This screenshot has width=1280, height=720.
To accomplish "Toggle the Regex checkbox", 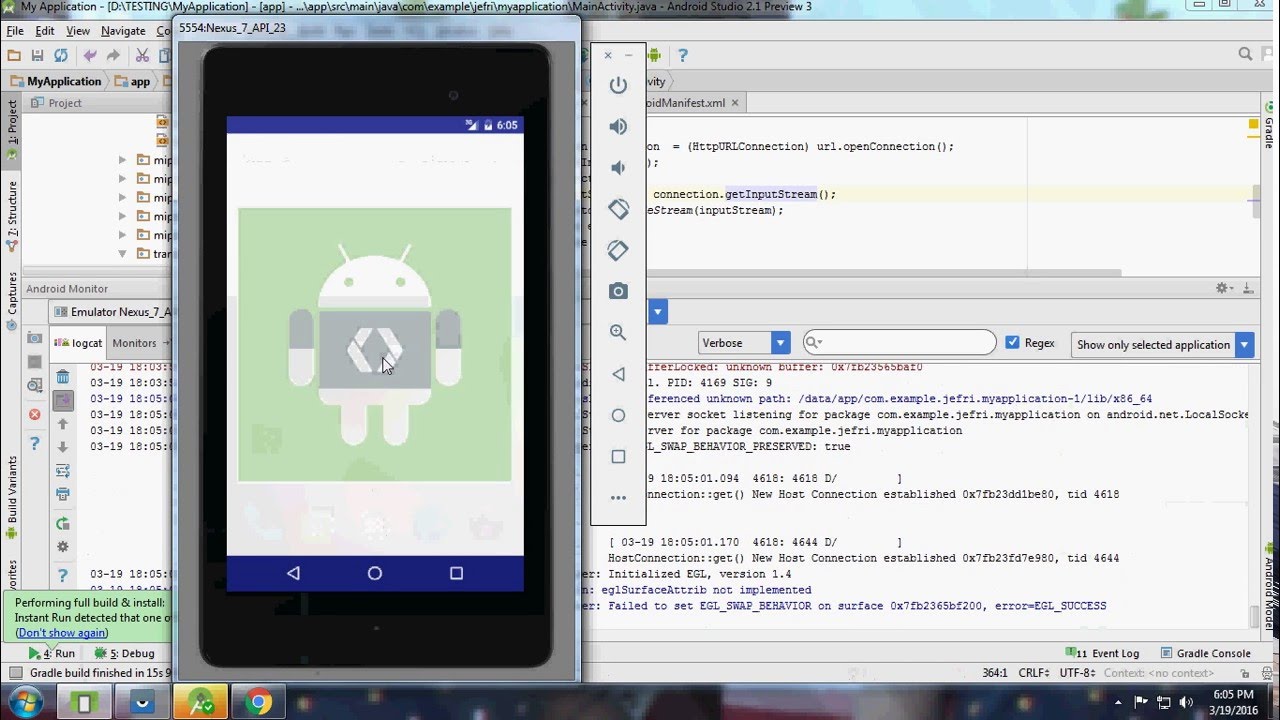I will tap(1012, 343).
